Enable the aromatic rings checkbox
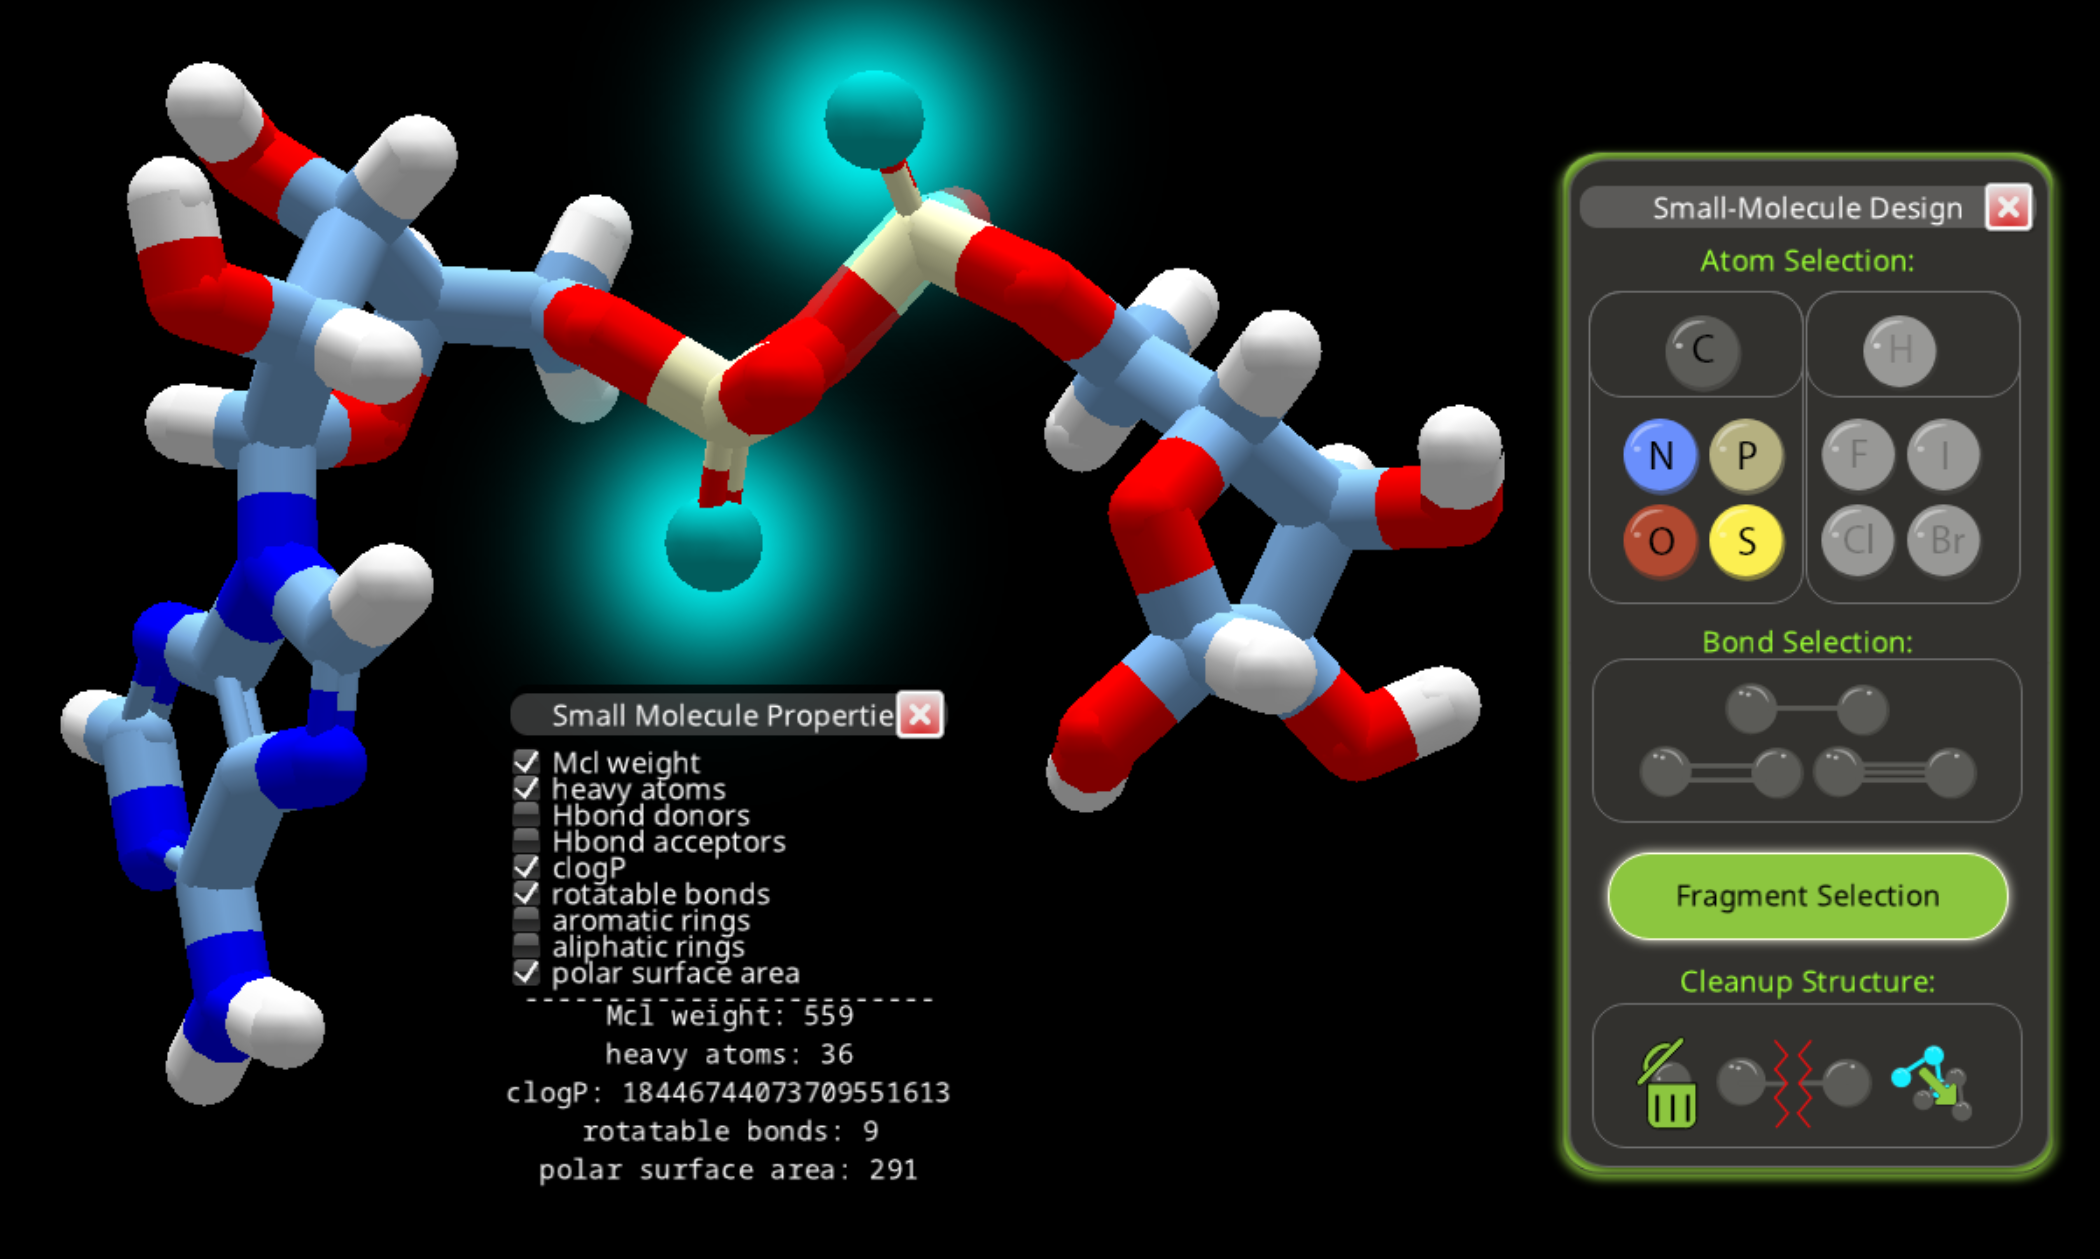This screenshot has height=1259, width=2100. point(526,920)
